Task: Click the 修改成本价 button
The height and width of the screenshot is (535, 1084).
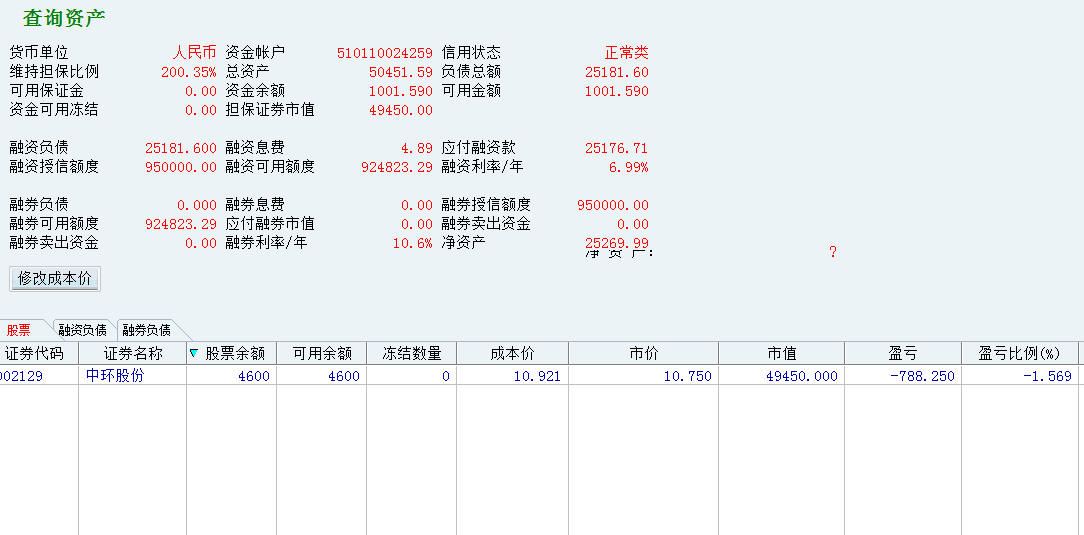Action: (55, 279)
